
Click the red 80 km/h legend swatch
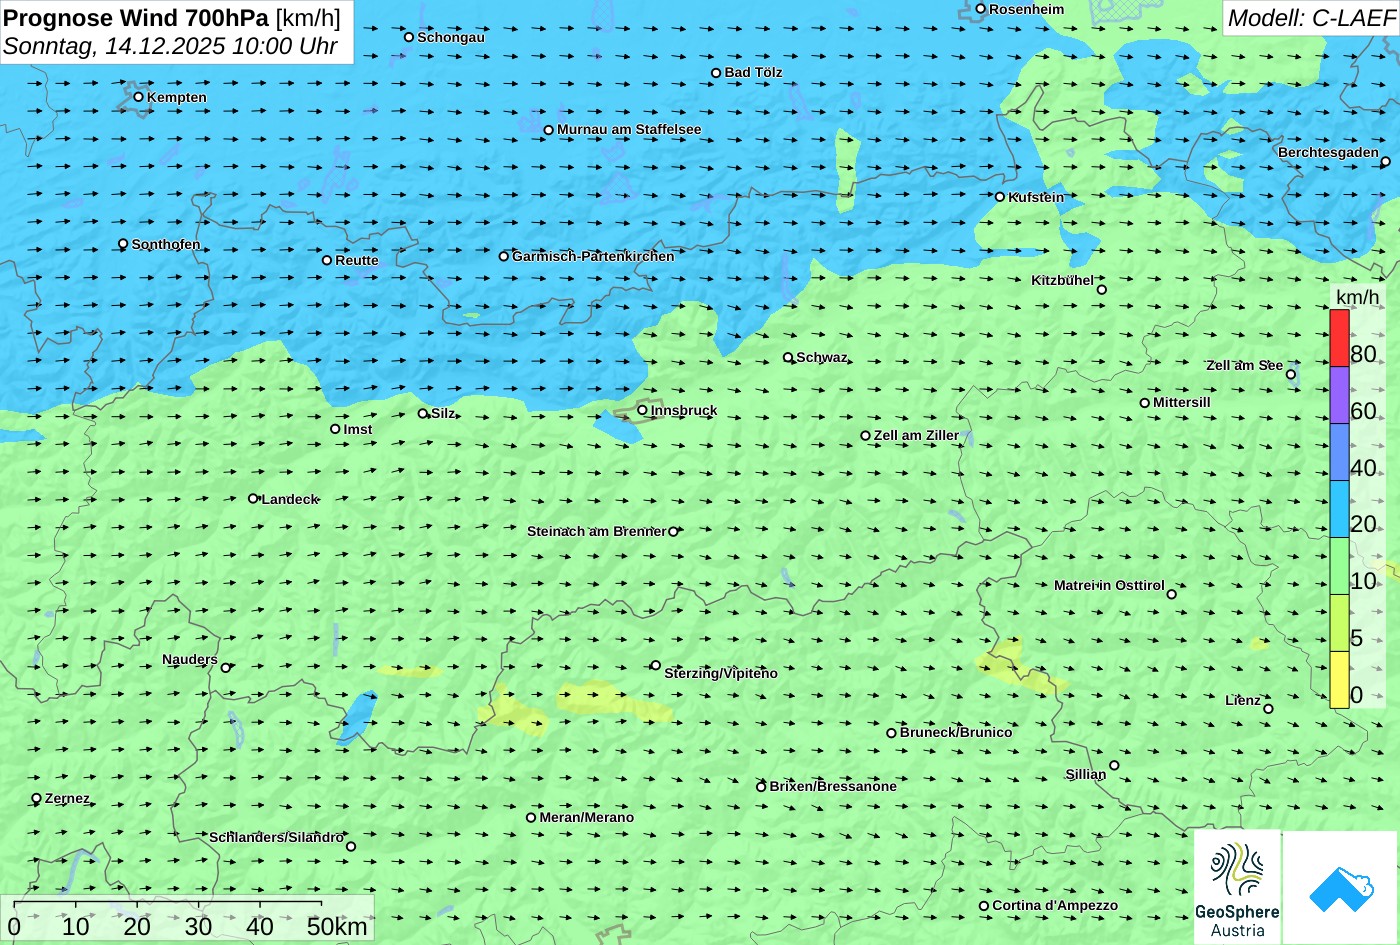tap(1339, 338)
